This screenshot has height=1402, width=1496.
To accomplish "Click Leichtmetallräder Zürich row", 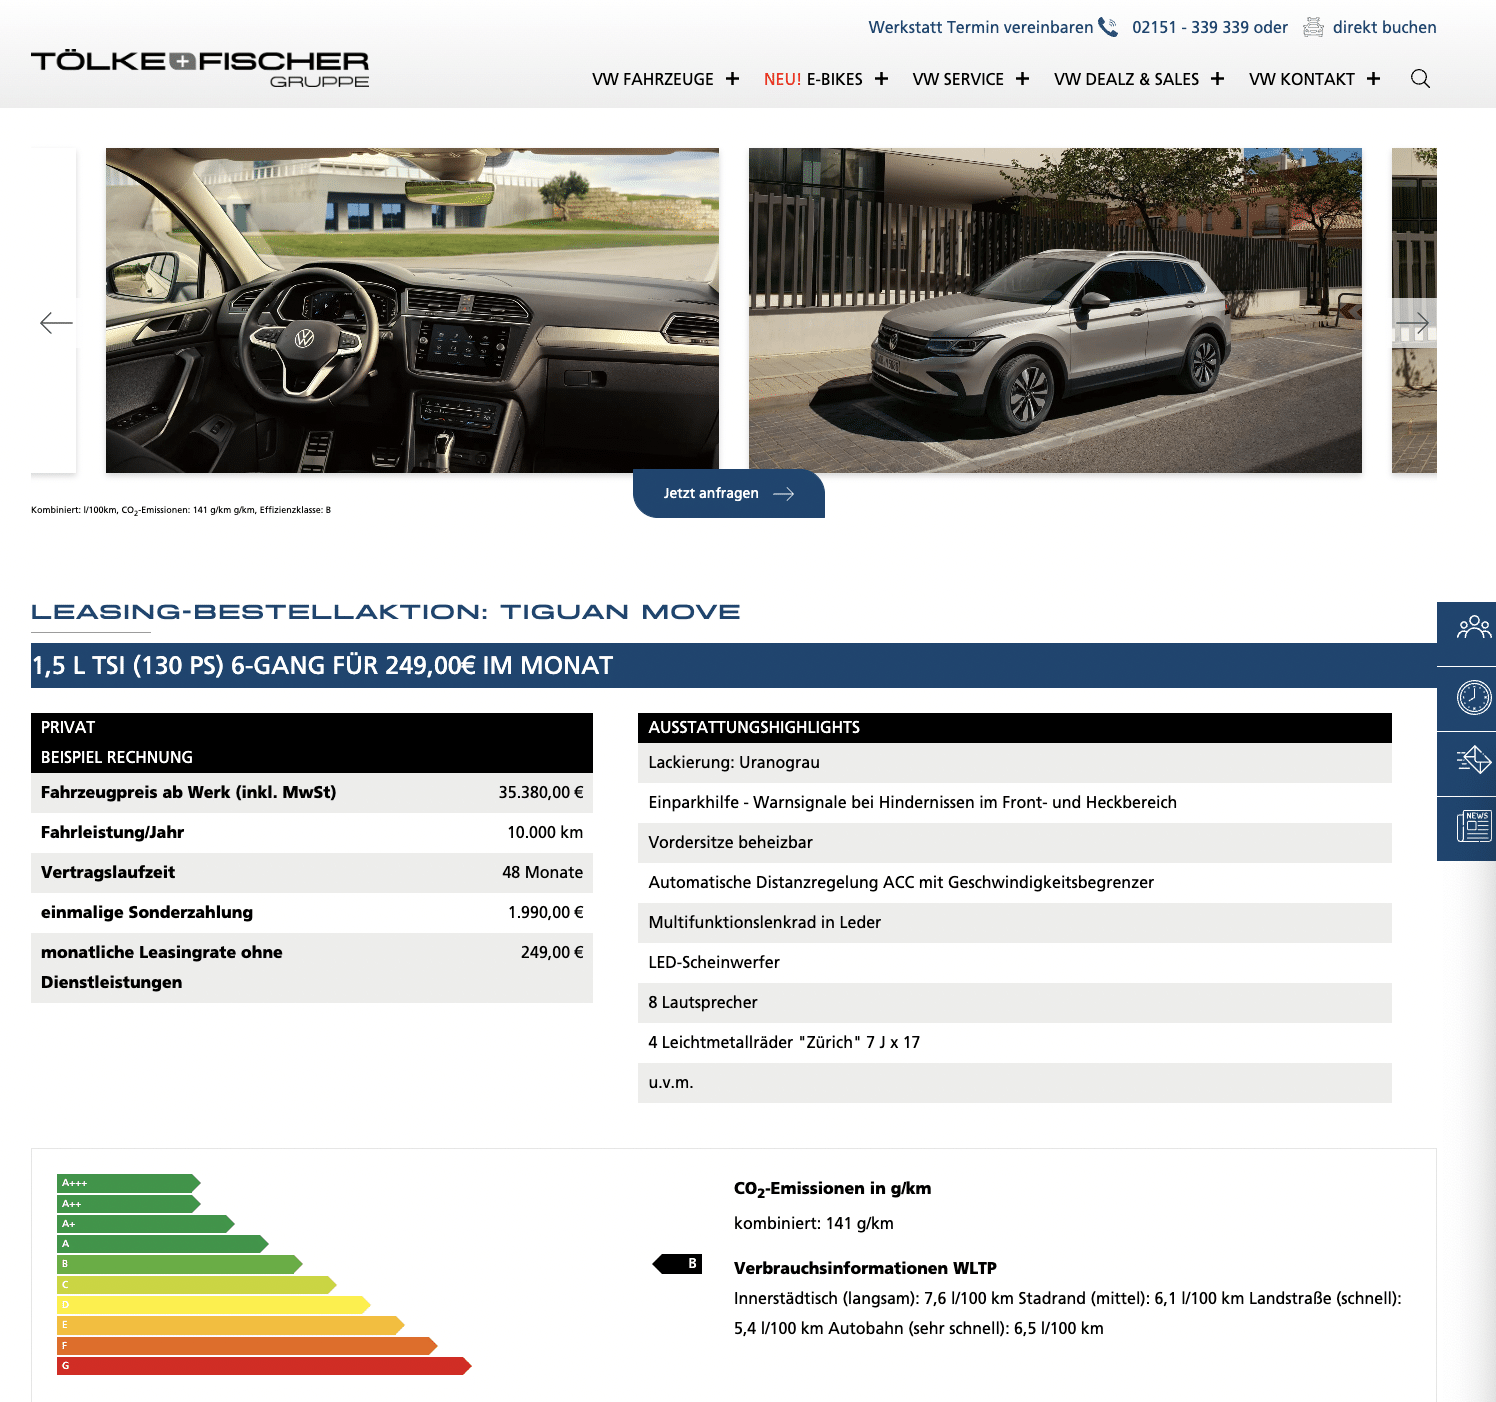I will 1015,1043.
